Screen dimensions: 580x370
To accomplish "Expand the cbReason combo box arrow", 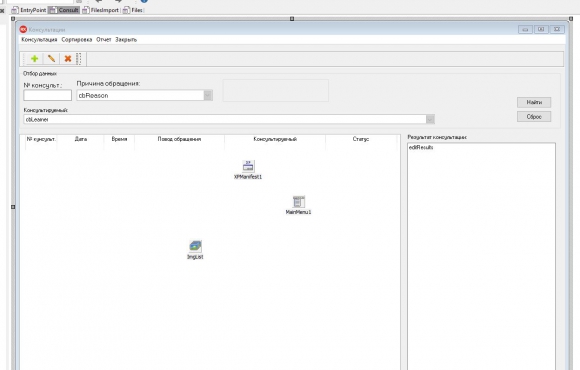I will pyautogui.click(x=208, y=95).
